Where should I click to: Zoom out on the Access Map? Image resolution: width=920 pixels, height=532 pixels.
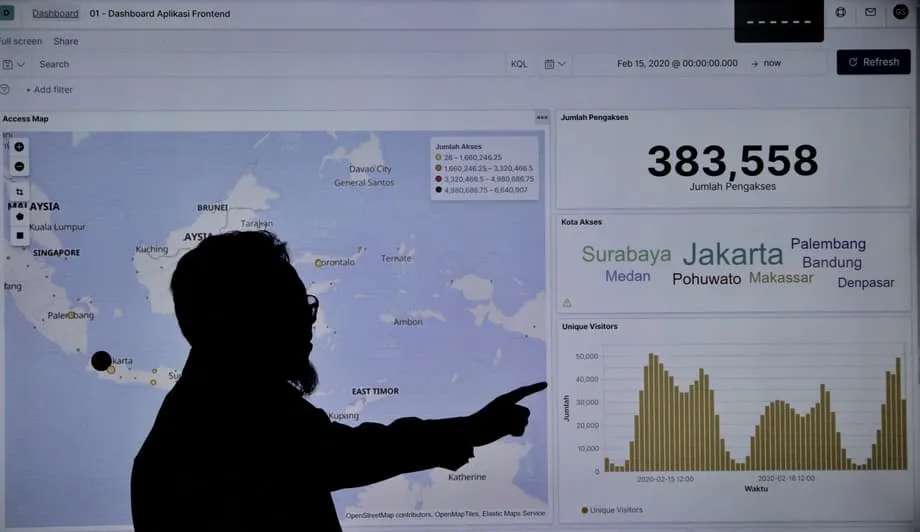pyautogui.click(x=19, y=167)
